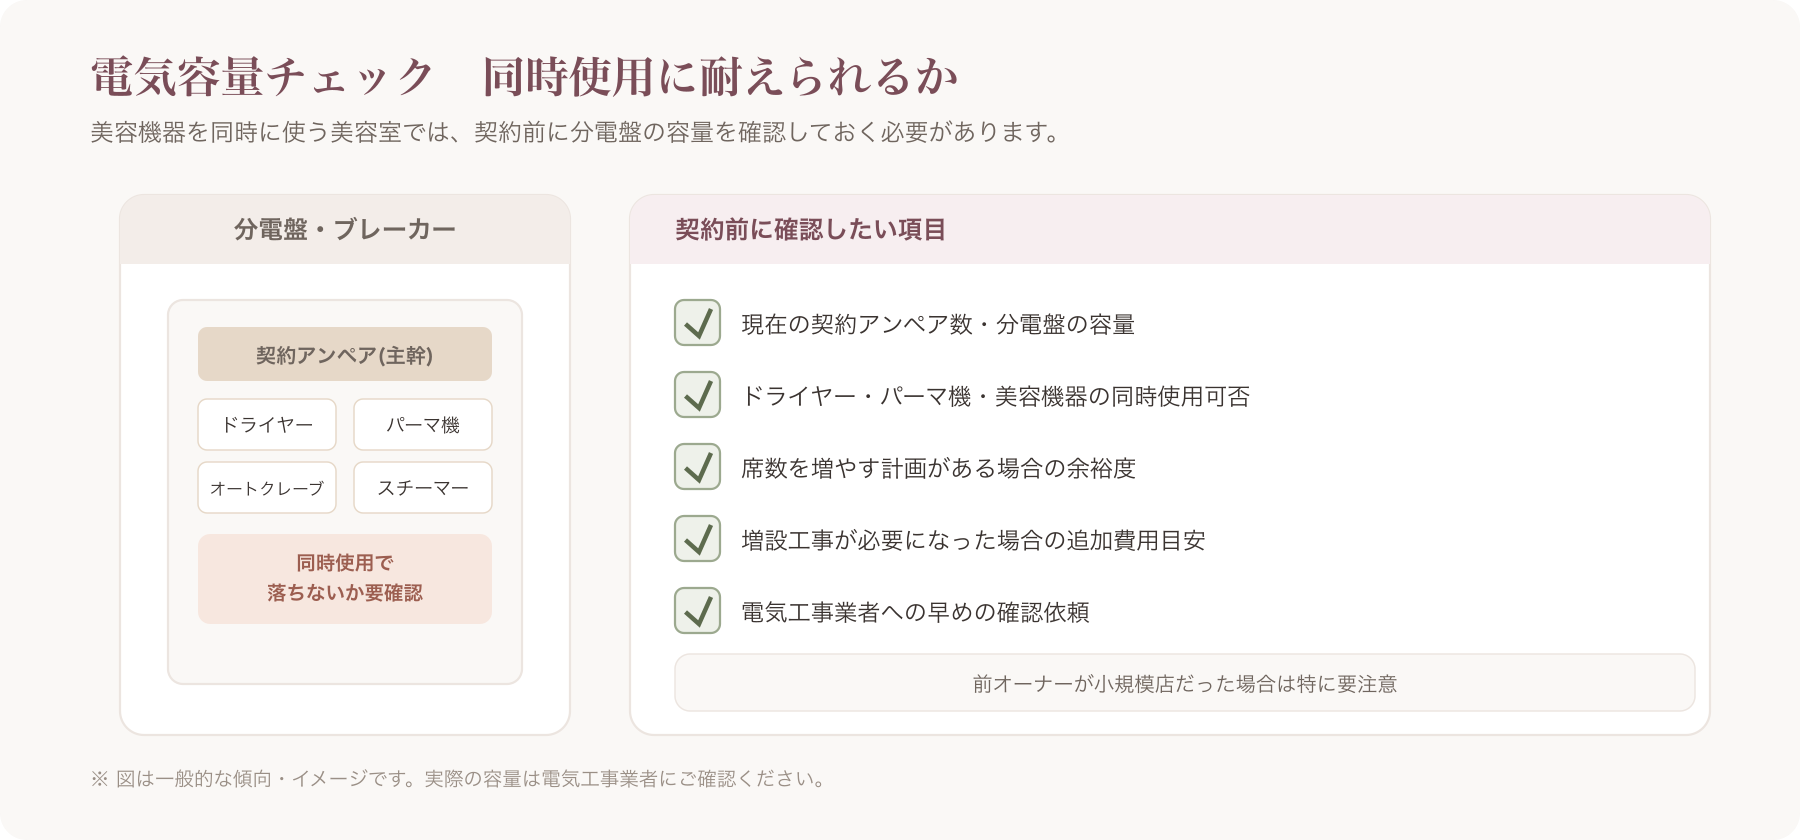Uncheck 増設工事 追加費用目安 checkbox
Viewport: 1800px width, 840px height.
[698, 539]
